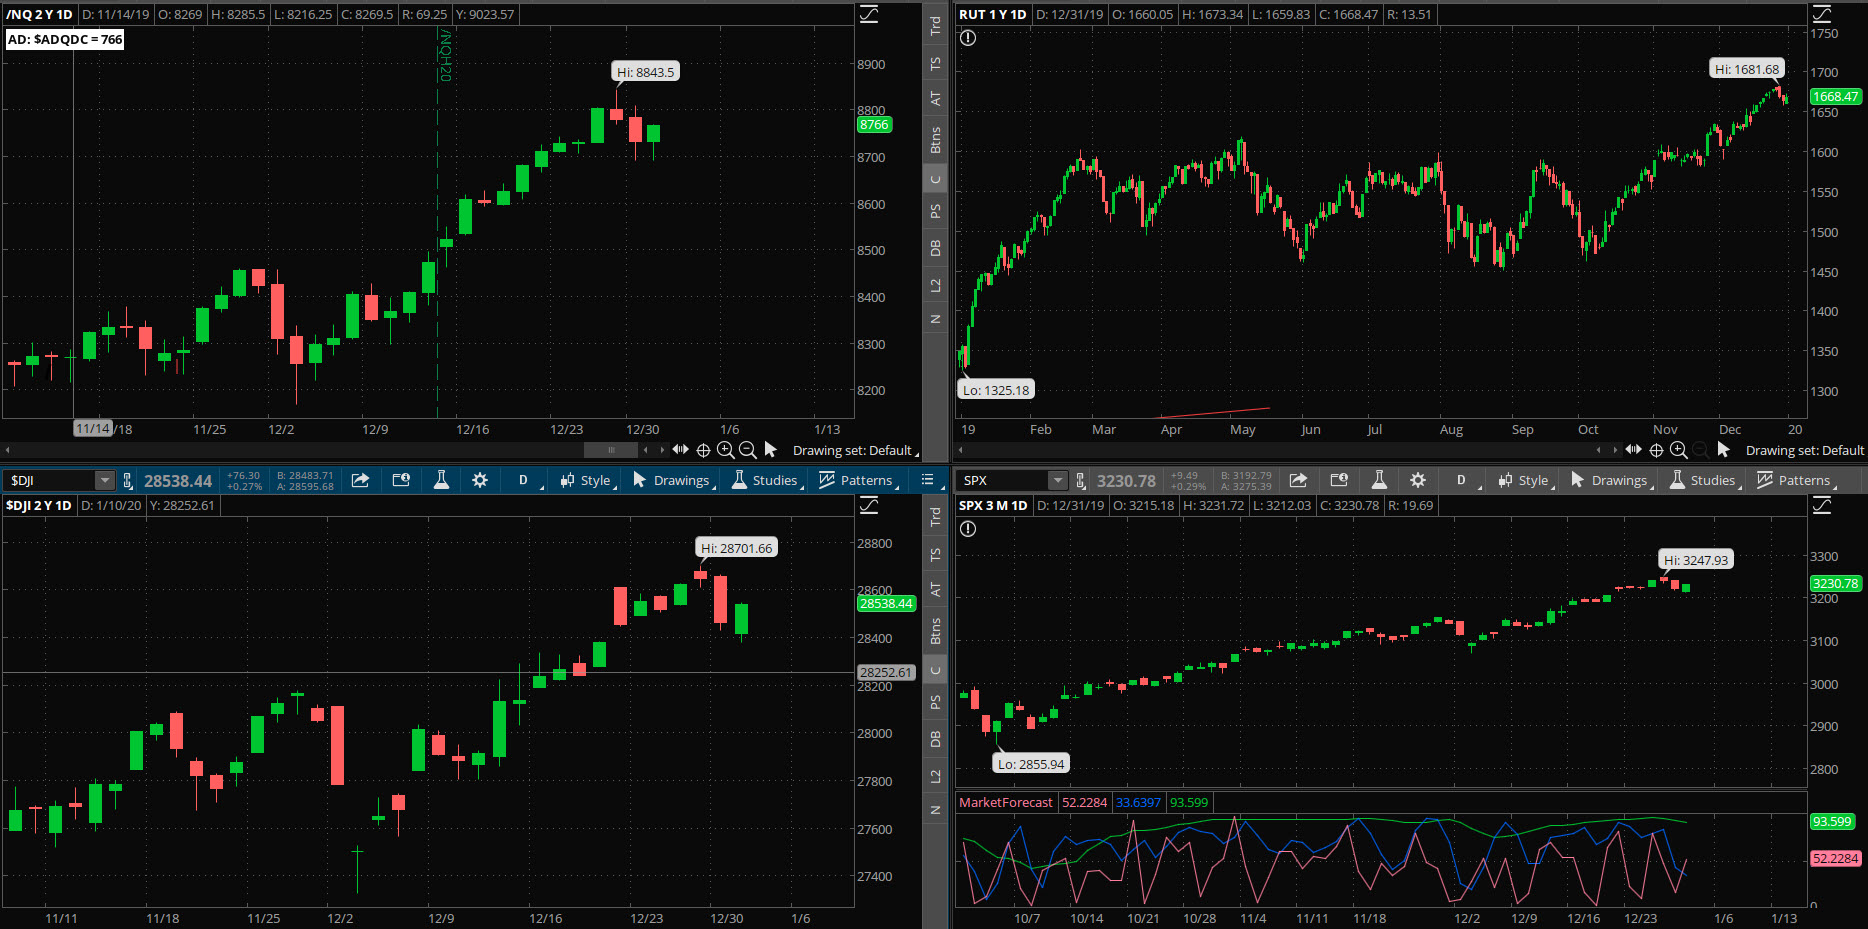Open the $DJI chart's flask Edit studies icon
This screenshot has height=929, width=1868.
point(441,480)
